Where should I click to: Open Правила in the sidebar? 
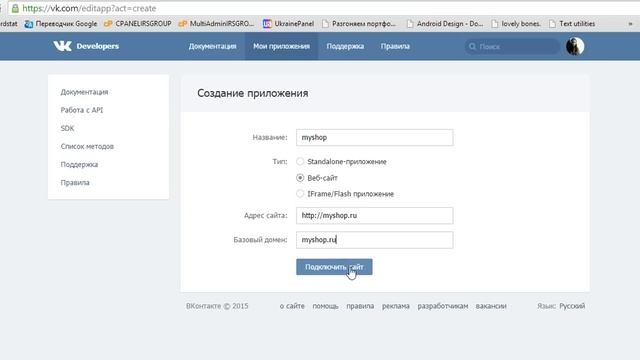tap(75, 182)
